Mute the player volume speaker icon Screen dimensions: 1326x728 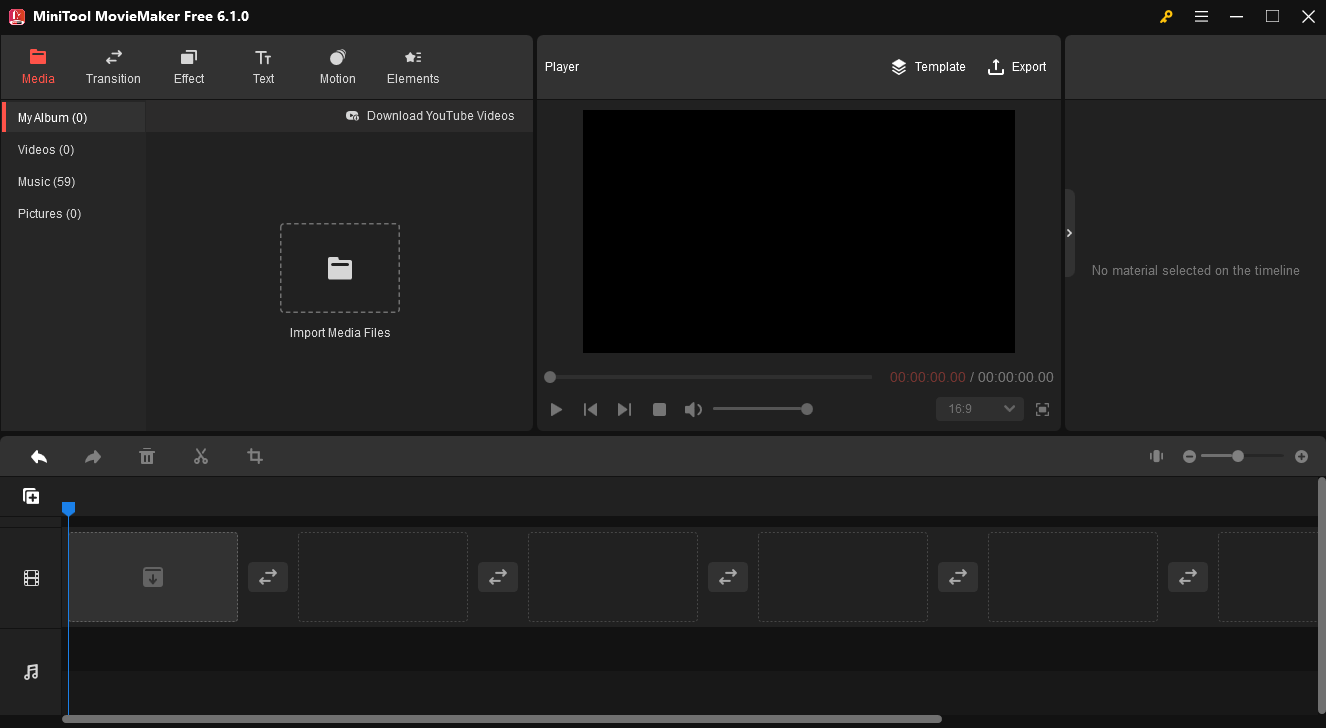pyautogui.click(x=693, y=409)
